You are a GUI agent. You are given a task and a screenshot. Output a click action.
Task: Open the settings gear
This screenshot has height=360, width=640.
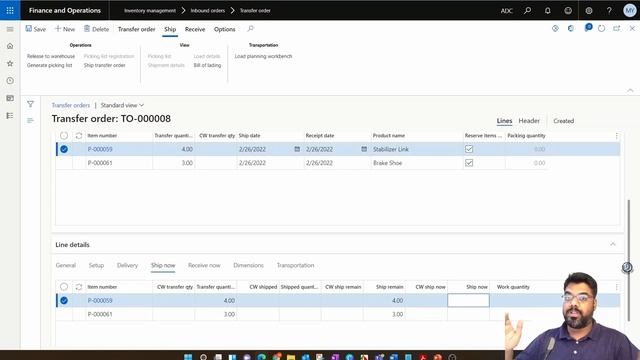tap(589, 11)
